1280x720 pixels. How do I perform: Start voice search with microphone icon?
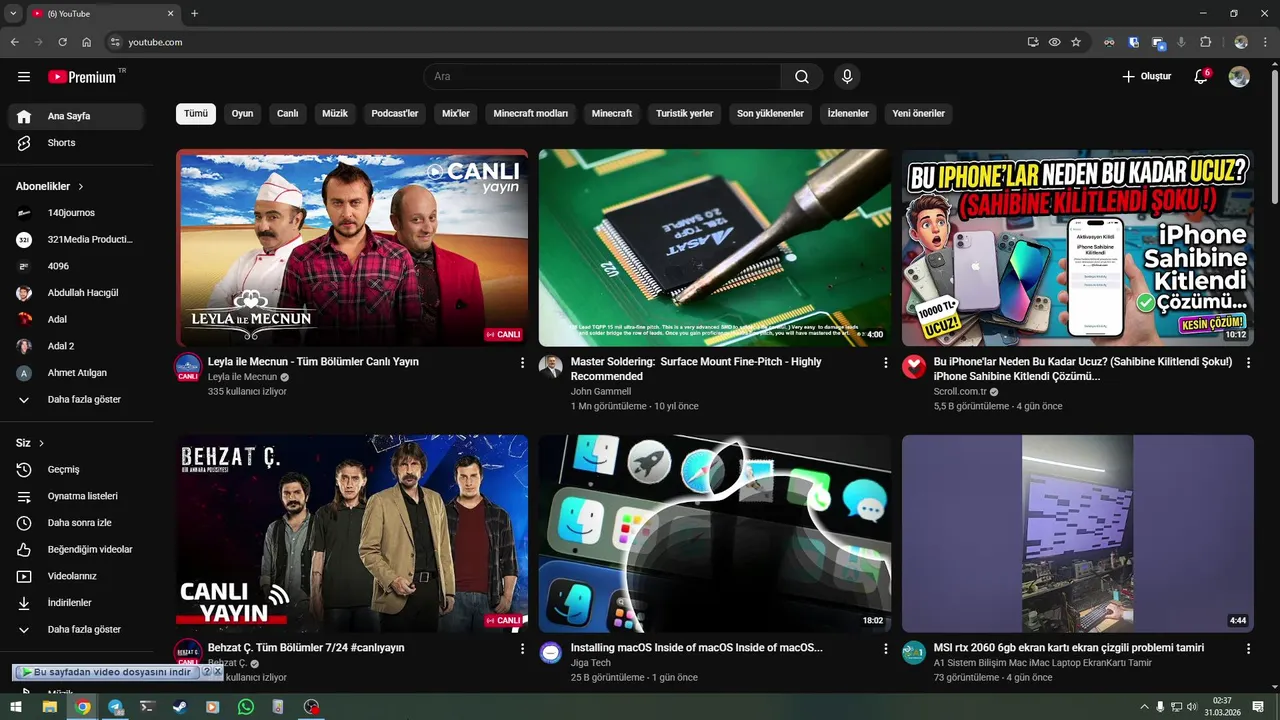[x=847, y=77]
